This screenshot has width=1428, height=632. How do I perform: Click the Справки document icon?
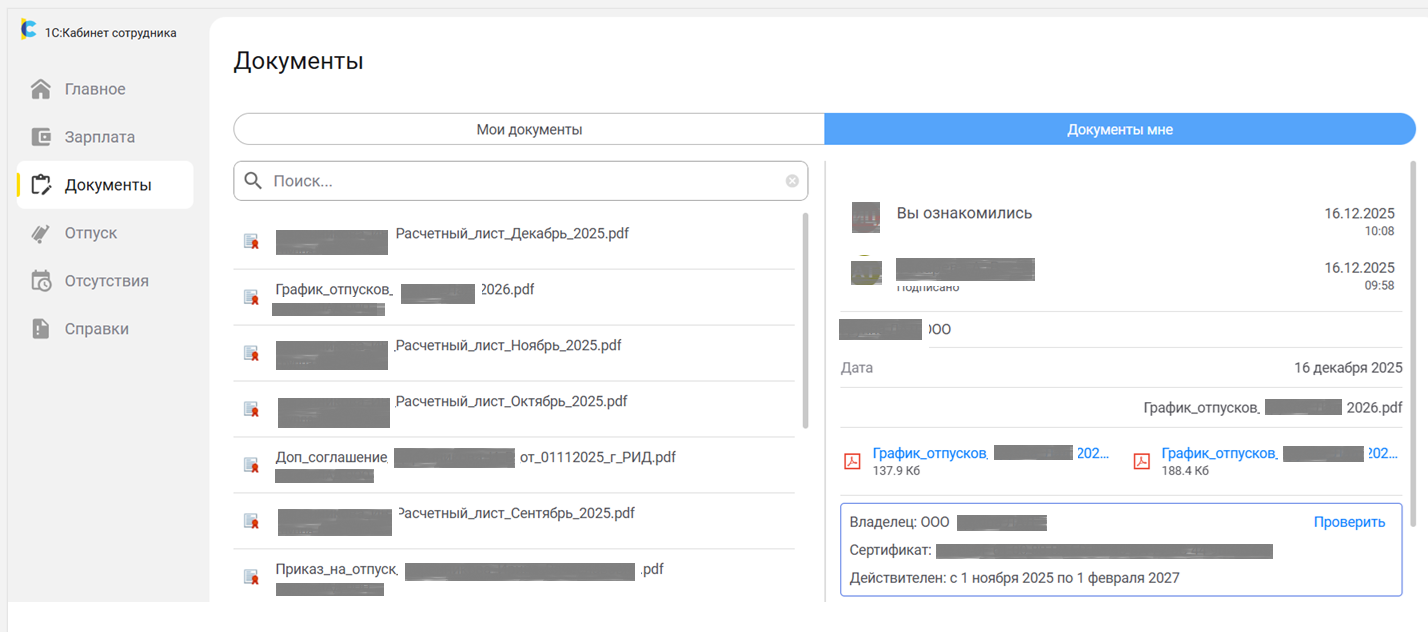click(41, 329)
